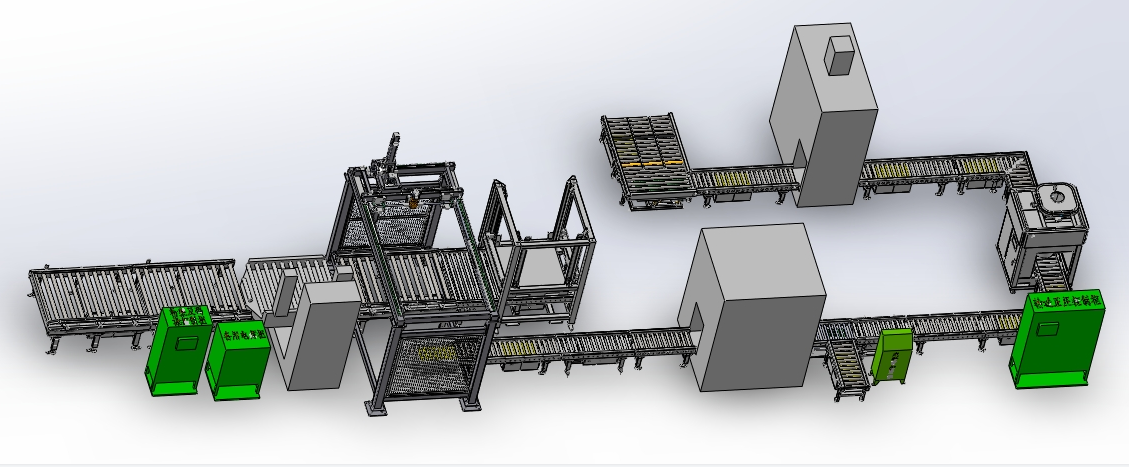Click the small green cabinet beside branch conveyor
Viewport: 1129px width, 467px height.
(x=893, y=356)
